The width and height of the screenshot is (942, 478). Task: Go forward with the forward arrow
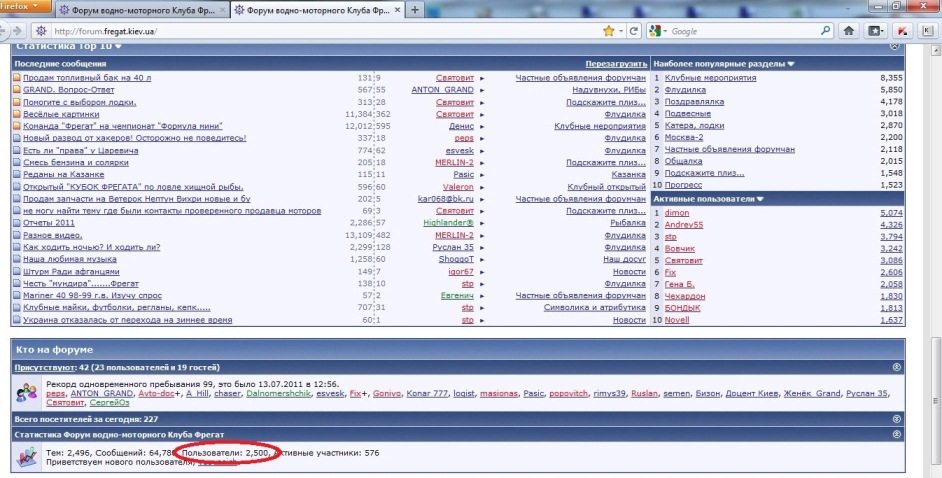[17, 31]
